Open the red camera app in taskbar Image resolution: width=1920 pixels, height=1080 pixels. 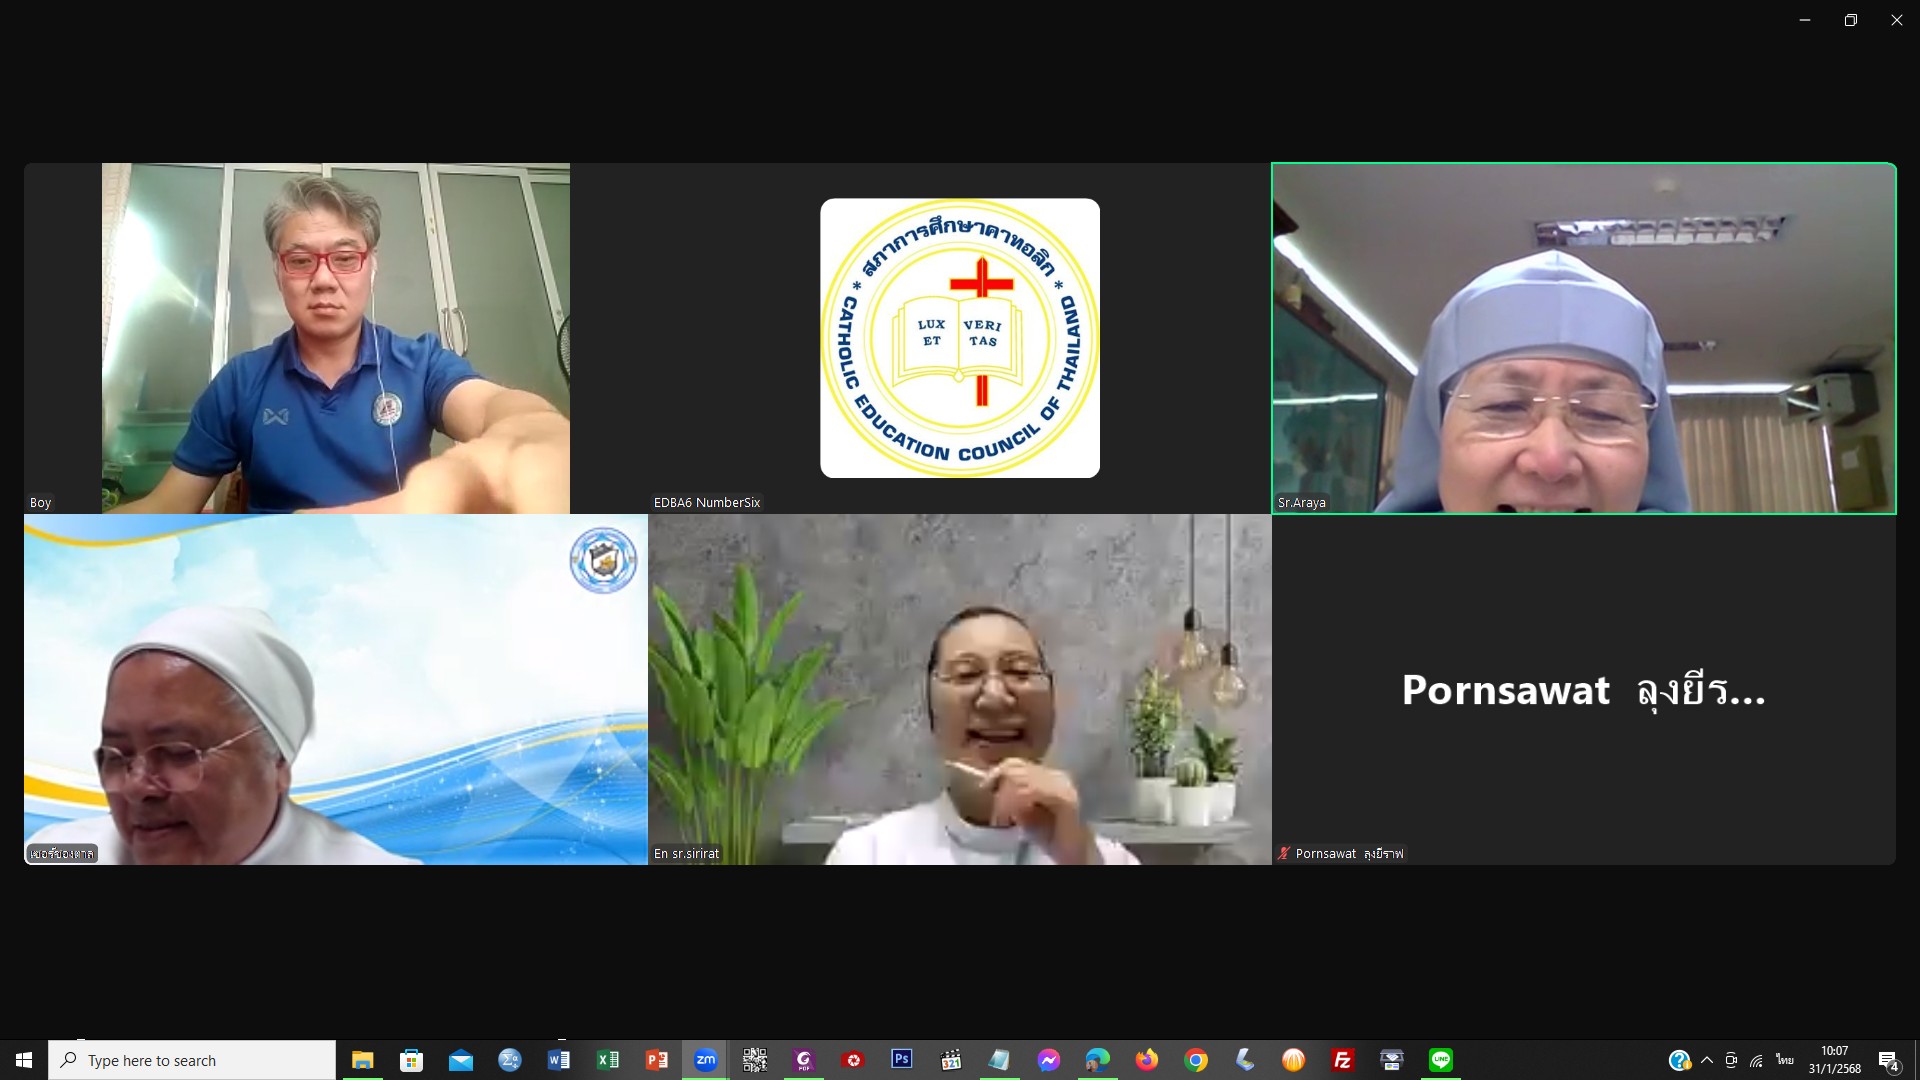(852, 1060)
